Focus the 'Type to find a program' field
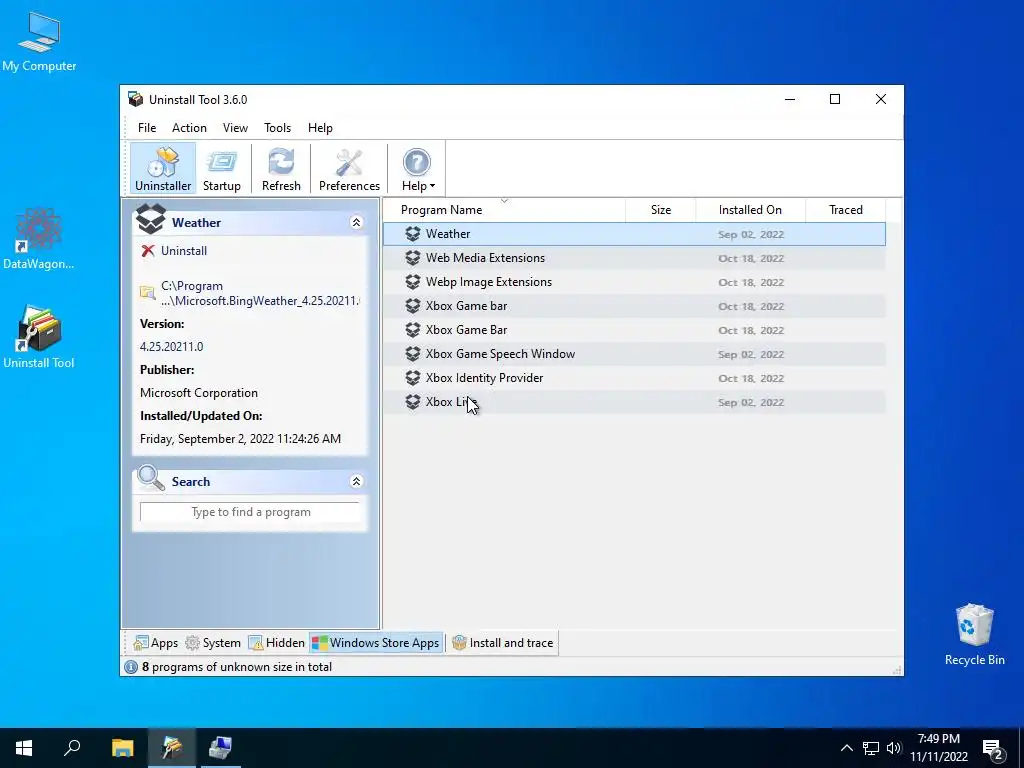Image resolution: width=1024 pixels, height=768 pixels. tap(250, 512)
